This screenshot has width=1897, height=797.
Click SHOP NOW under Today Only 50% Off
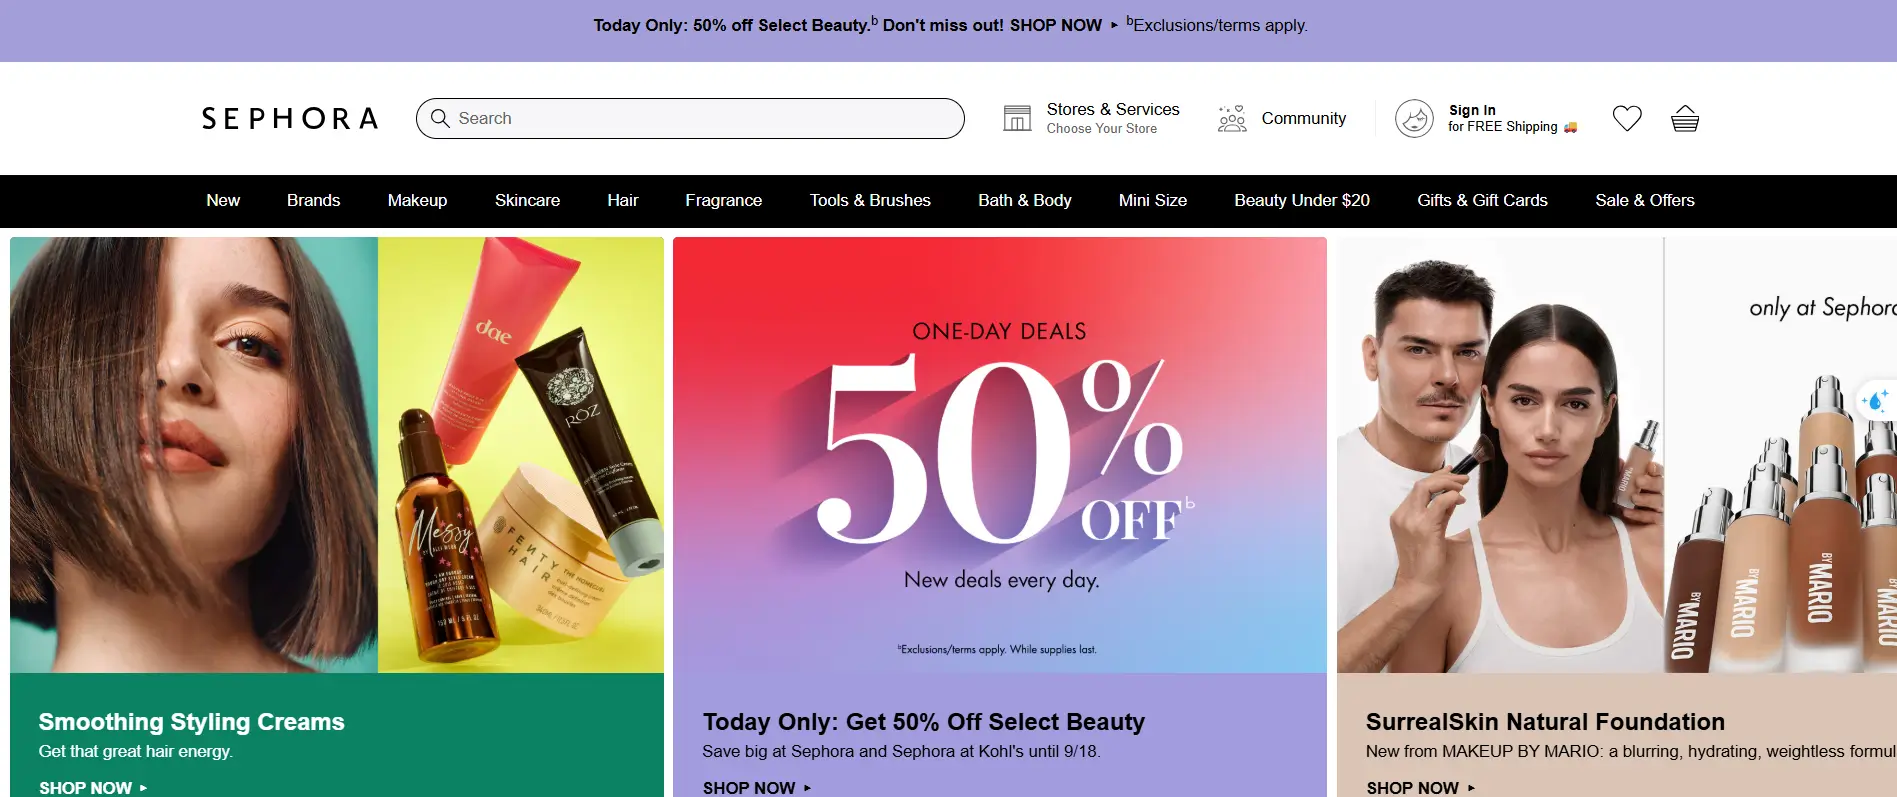coord(757,788)
